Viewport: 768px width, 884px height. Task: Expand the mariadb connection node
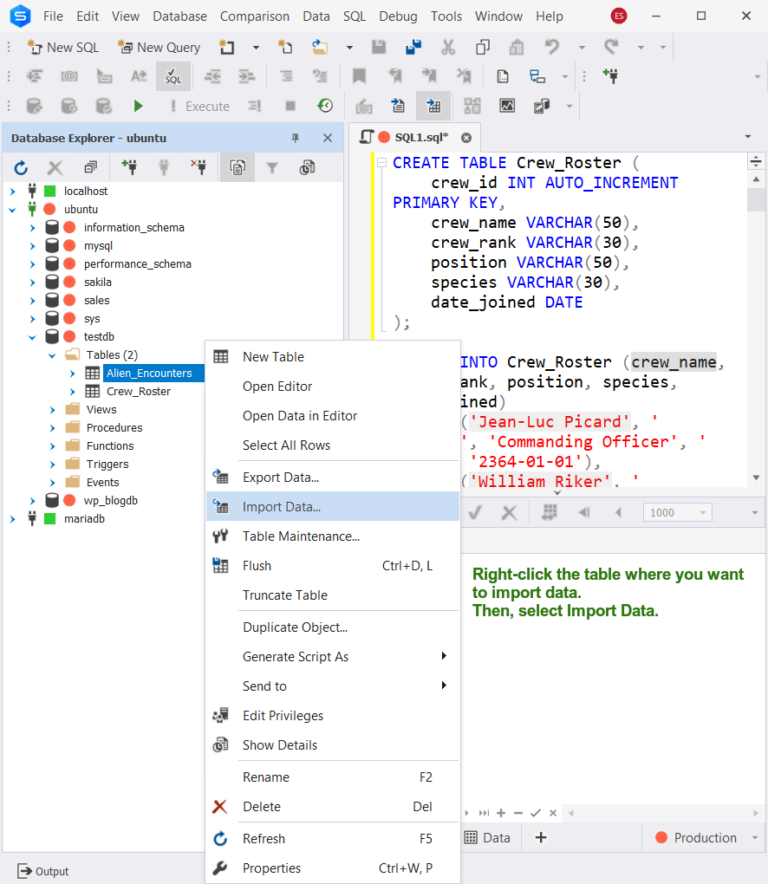(12, 519)
